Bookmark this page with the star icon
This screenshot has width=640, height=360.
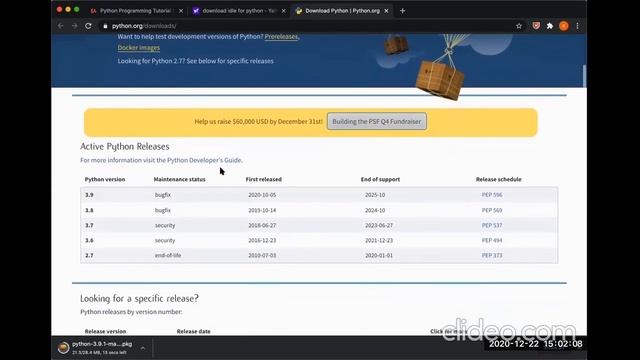[519, 26]
